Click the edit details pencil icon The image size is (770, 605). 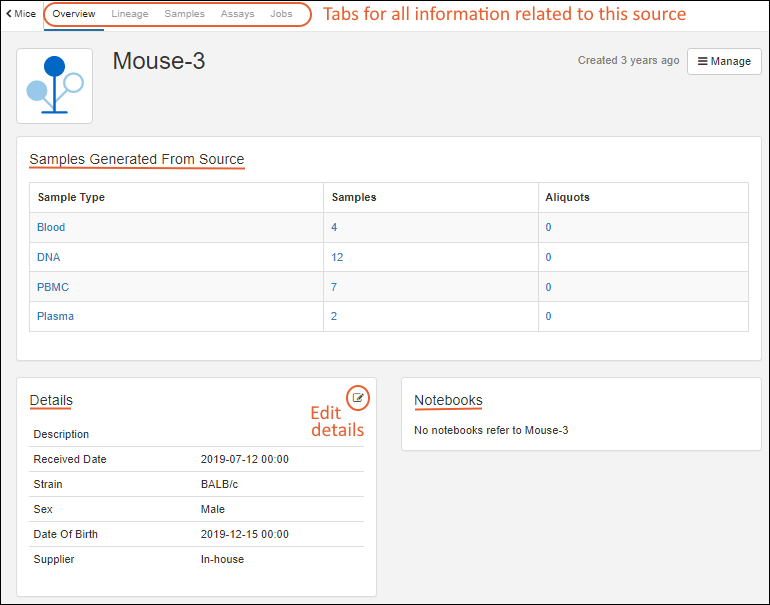[358, 398]
